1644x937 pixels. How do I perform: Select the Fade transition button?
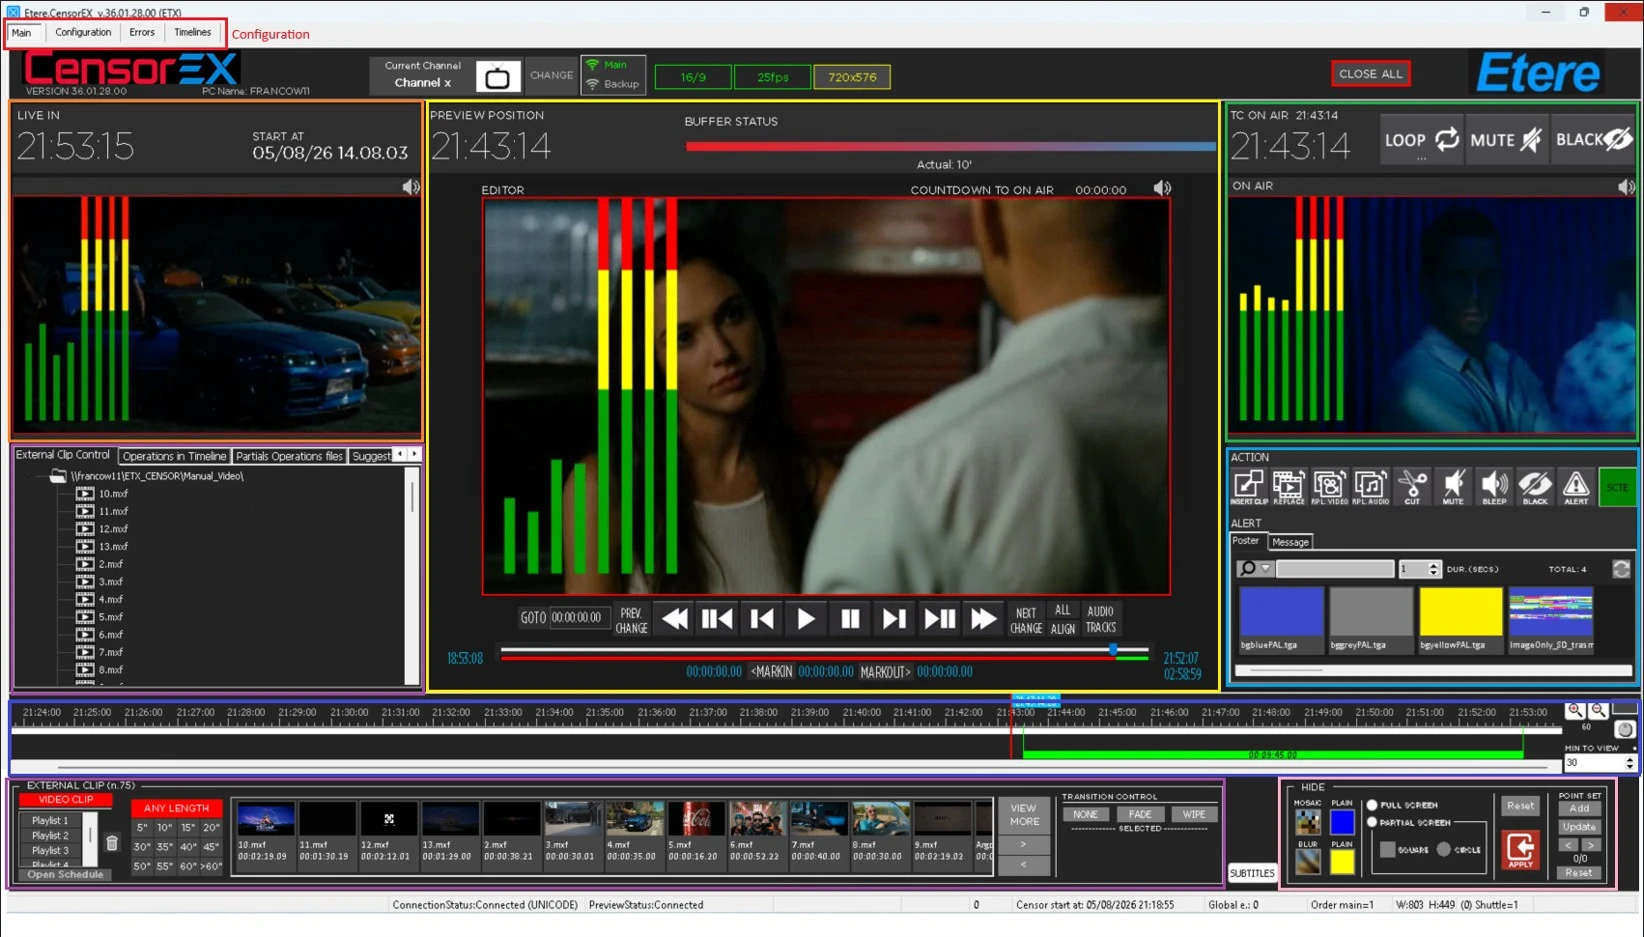click(1140, 815)
